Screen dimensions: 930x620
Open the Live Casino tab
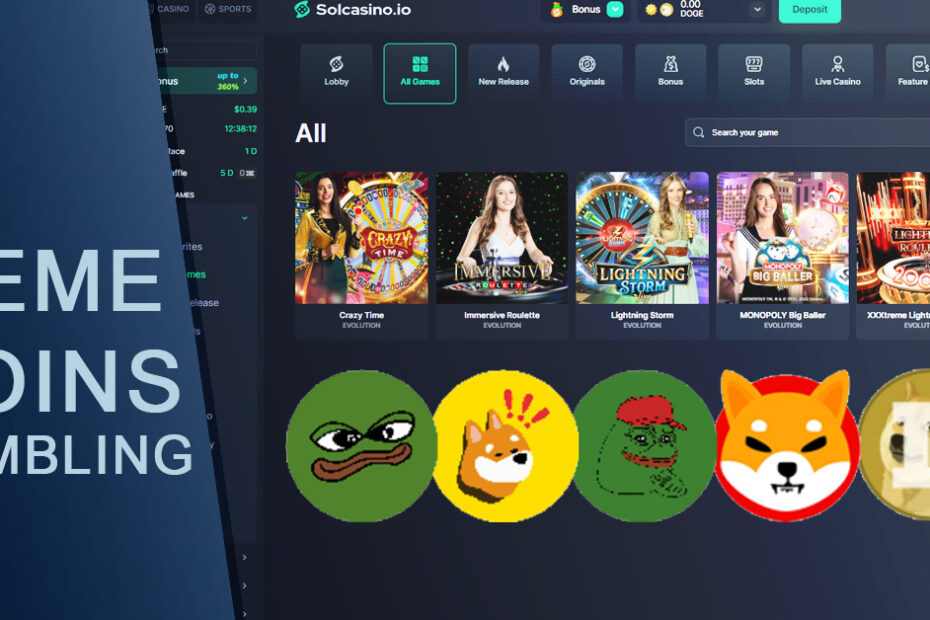[x=837, y=74]
